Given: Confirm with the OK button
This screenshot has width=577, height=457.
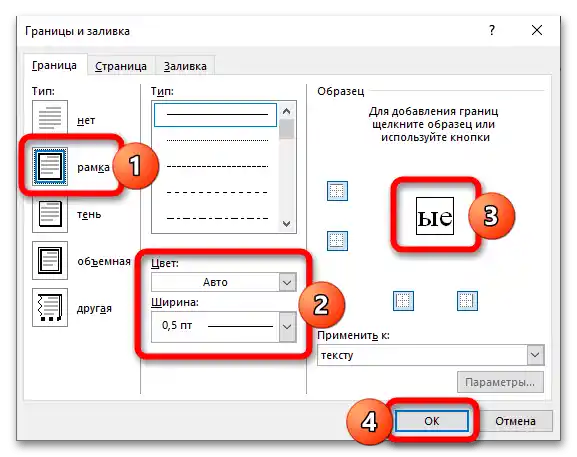Looking at the screenshot, I should (432, 421).
